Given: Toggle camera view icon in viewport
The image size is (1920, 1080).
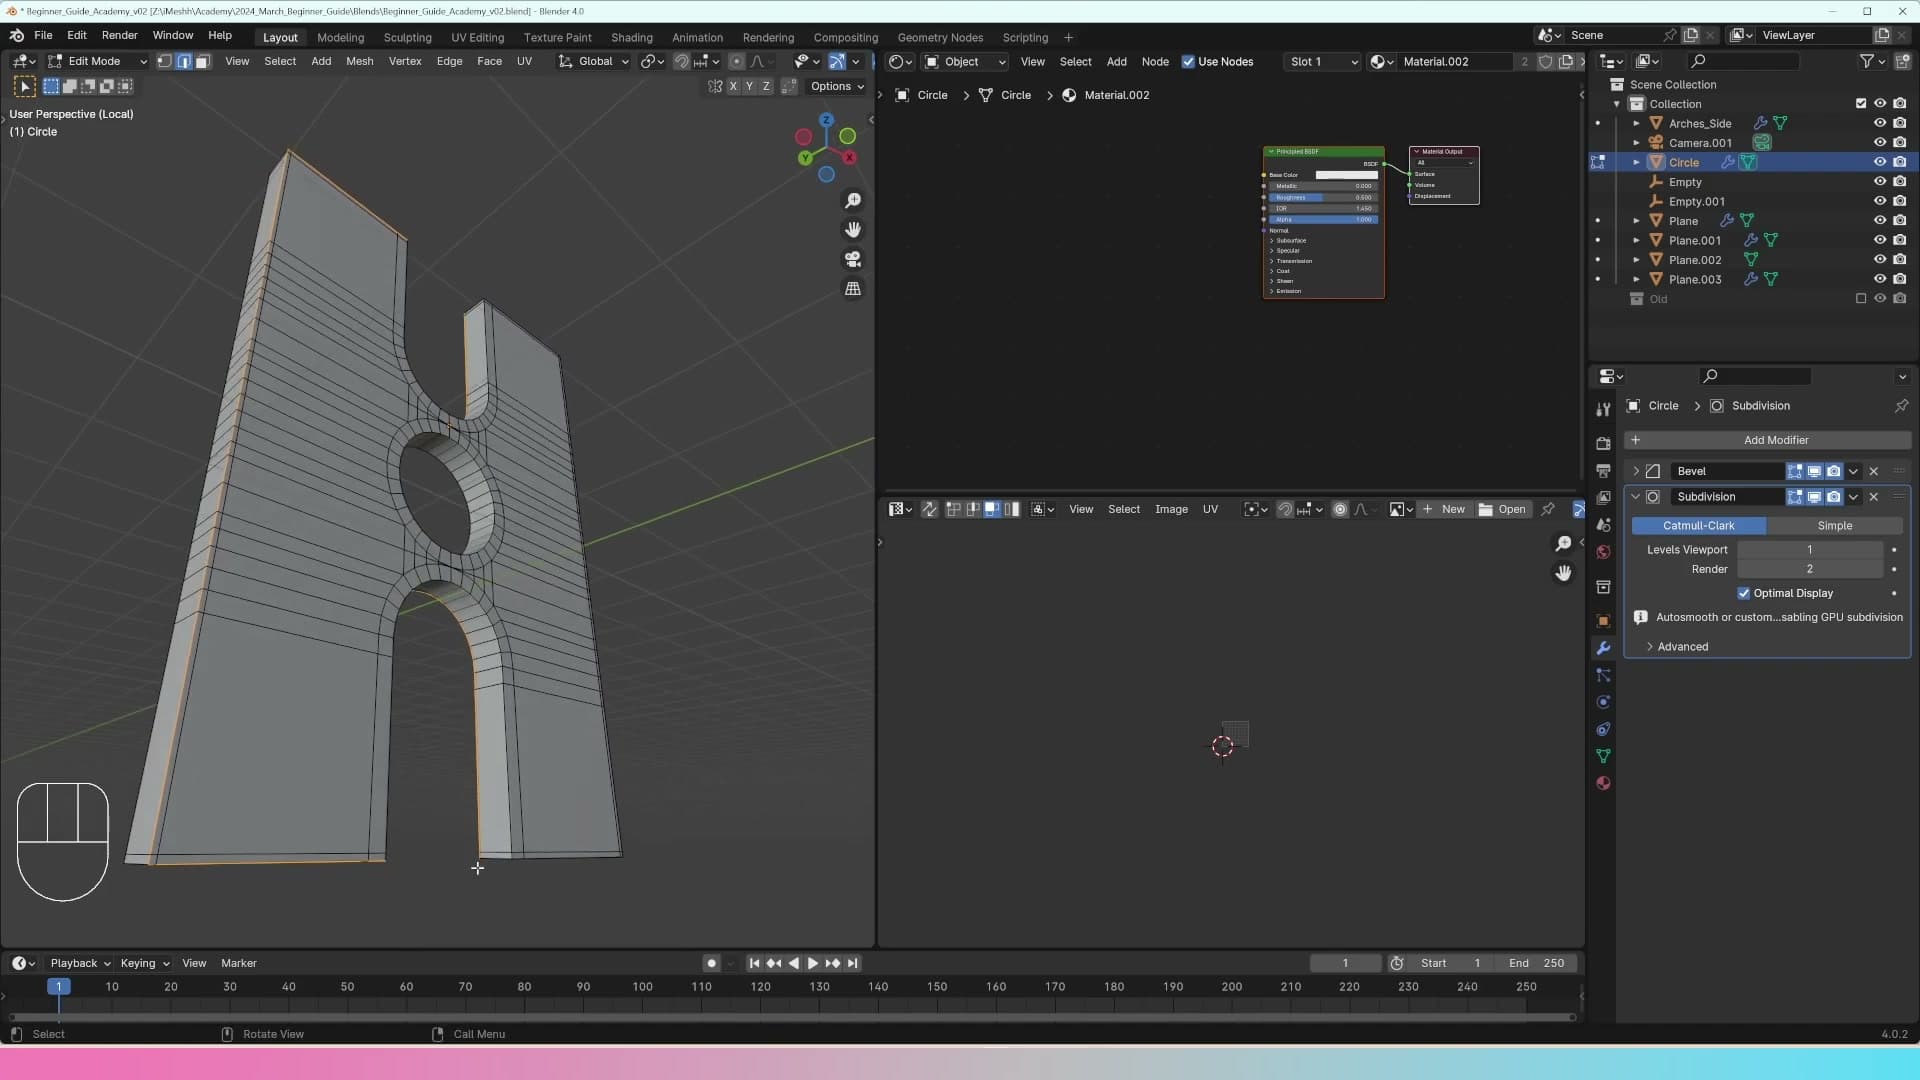Looking at the screenshot, I should [853, 259].
